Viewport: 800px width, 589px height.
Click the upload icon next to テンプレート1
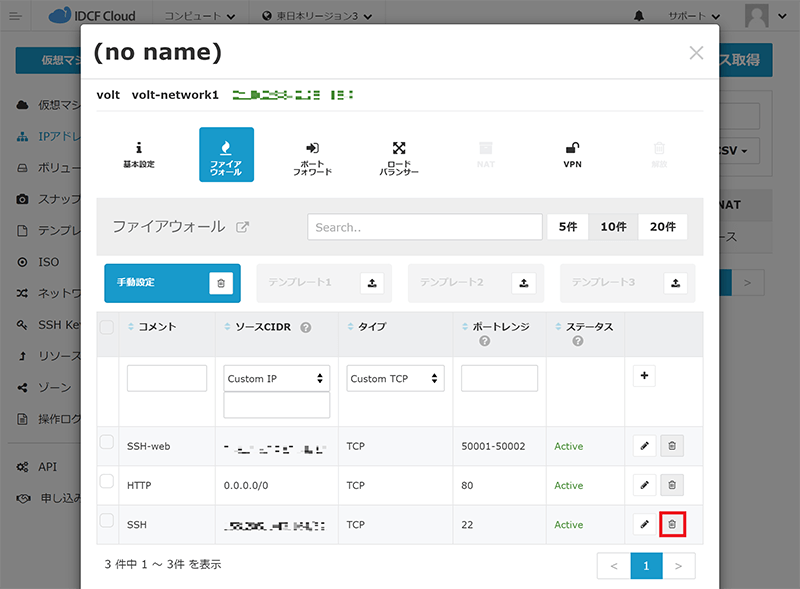(372, 283)
